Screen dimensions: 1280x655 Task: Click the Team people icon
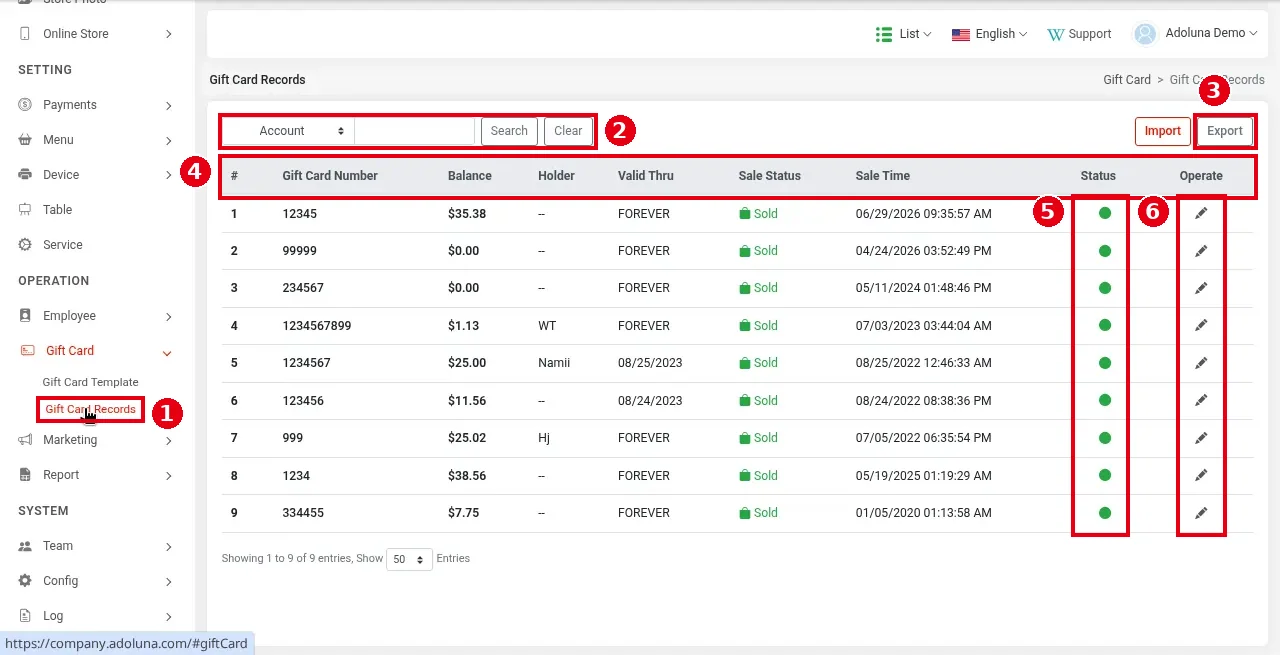point(25,546)
